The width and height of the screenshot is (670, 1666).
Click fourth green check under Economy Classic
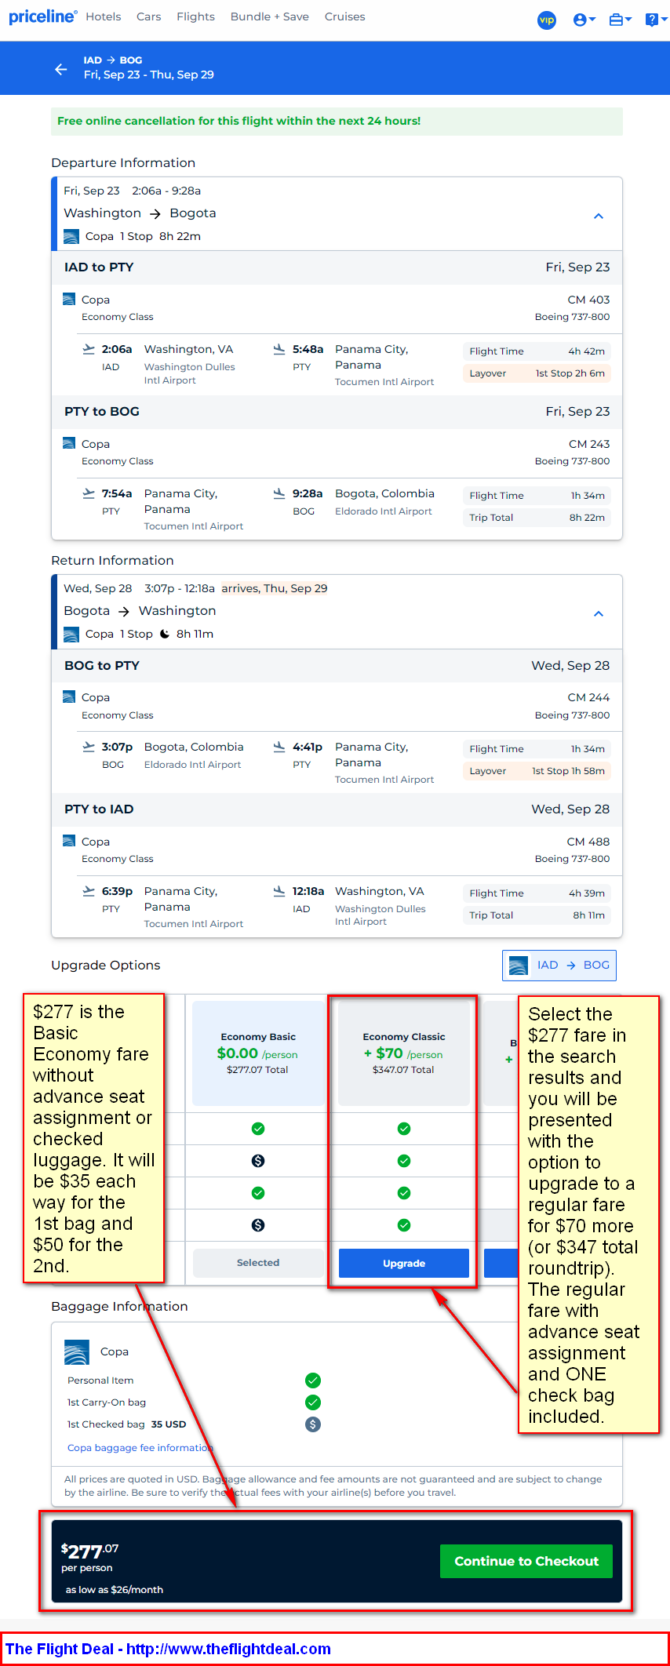[404, 1225]
